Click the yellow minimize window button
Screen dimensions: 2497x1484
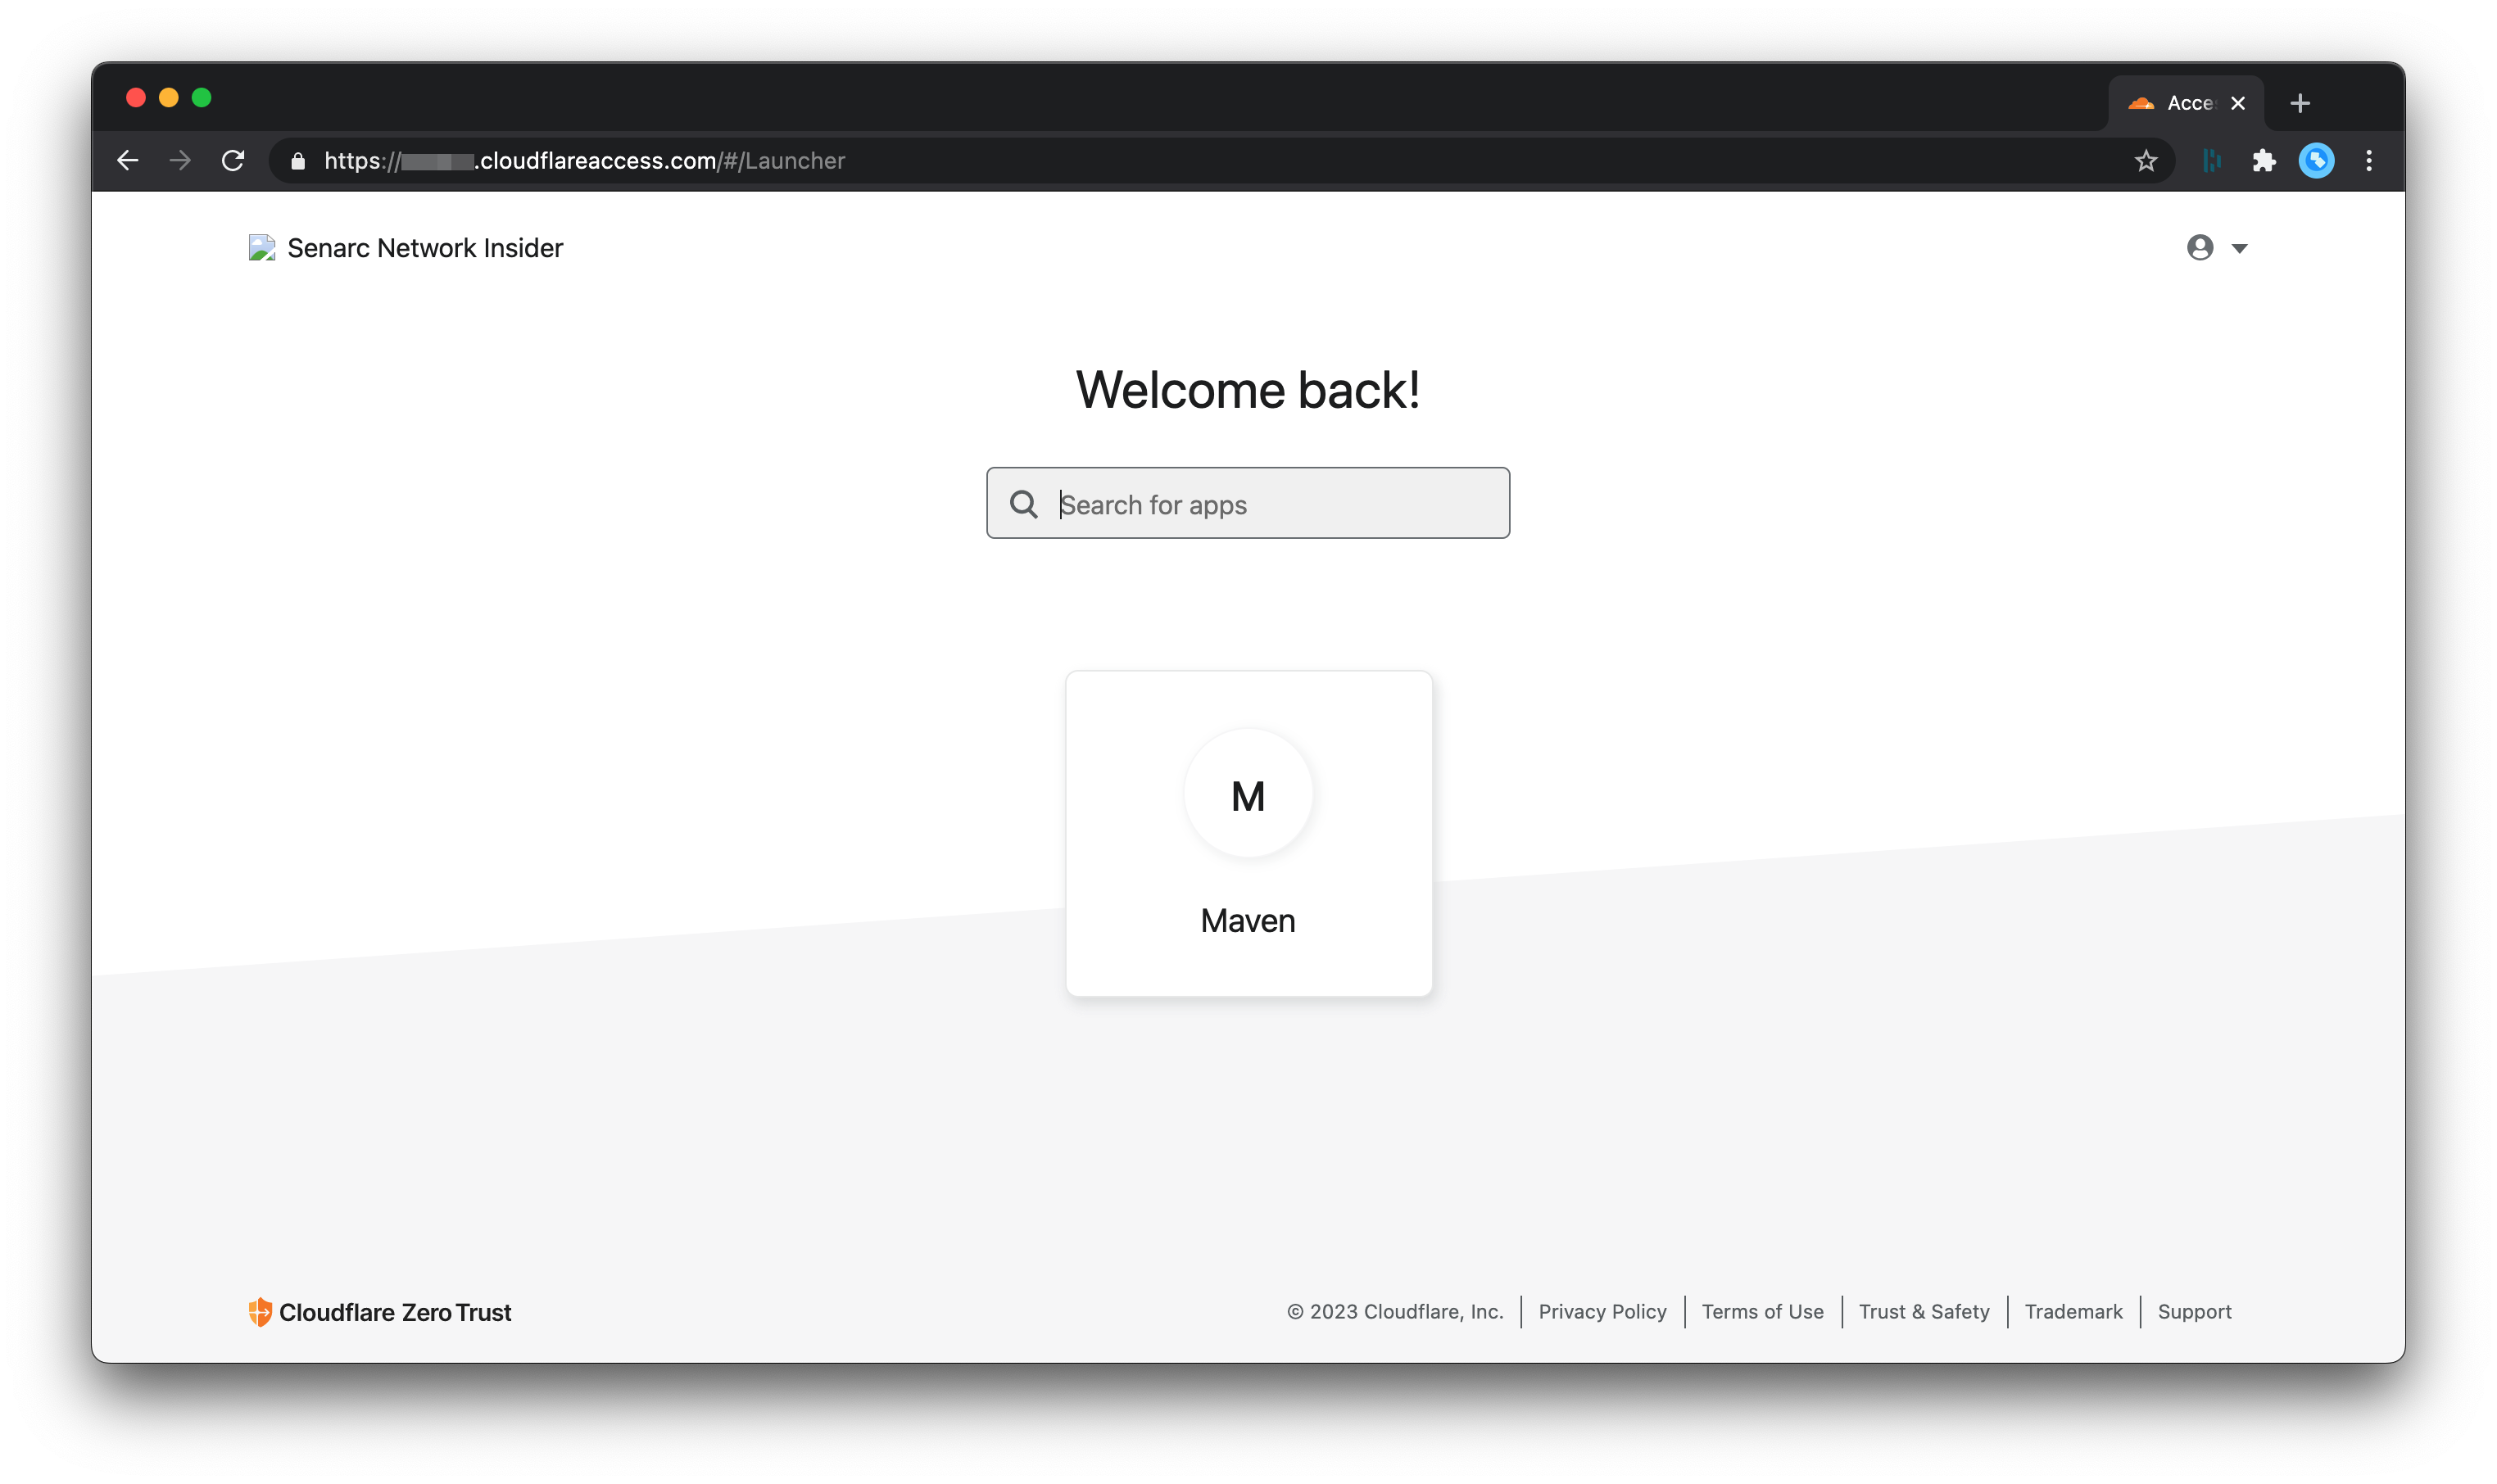[169, 97]
